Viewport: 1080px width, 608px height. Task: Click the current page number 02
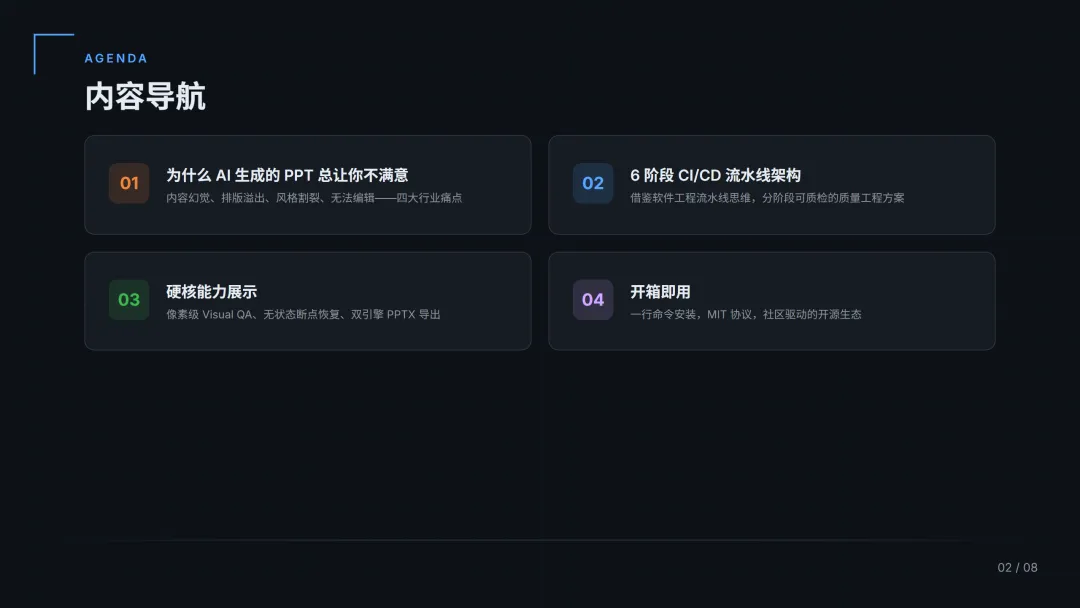point(1004,568)
